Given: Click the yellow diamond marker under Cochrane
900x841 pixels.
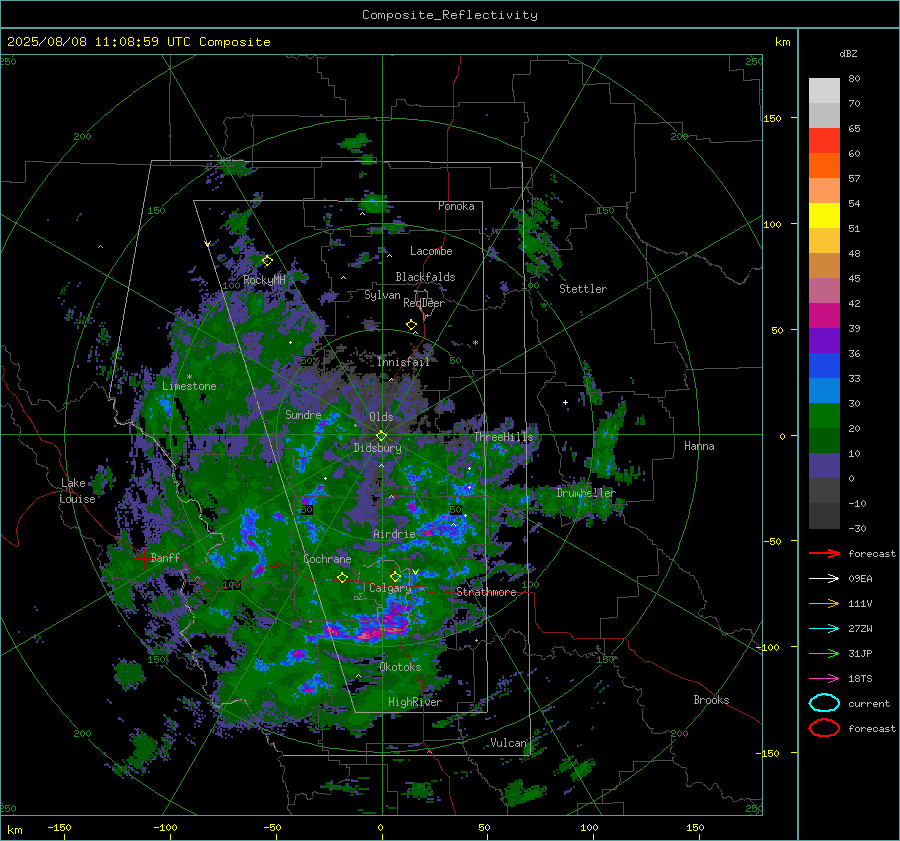Looking at the screenshot, I should coord(342,578).
